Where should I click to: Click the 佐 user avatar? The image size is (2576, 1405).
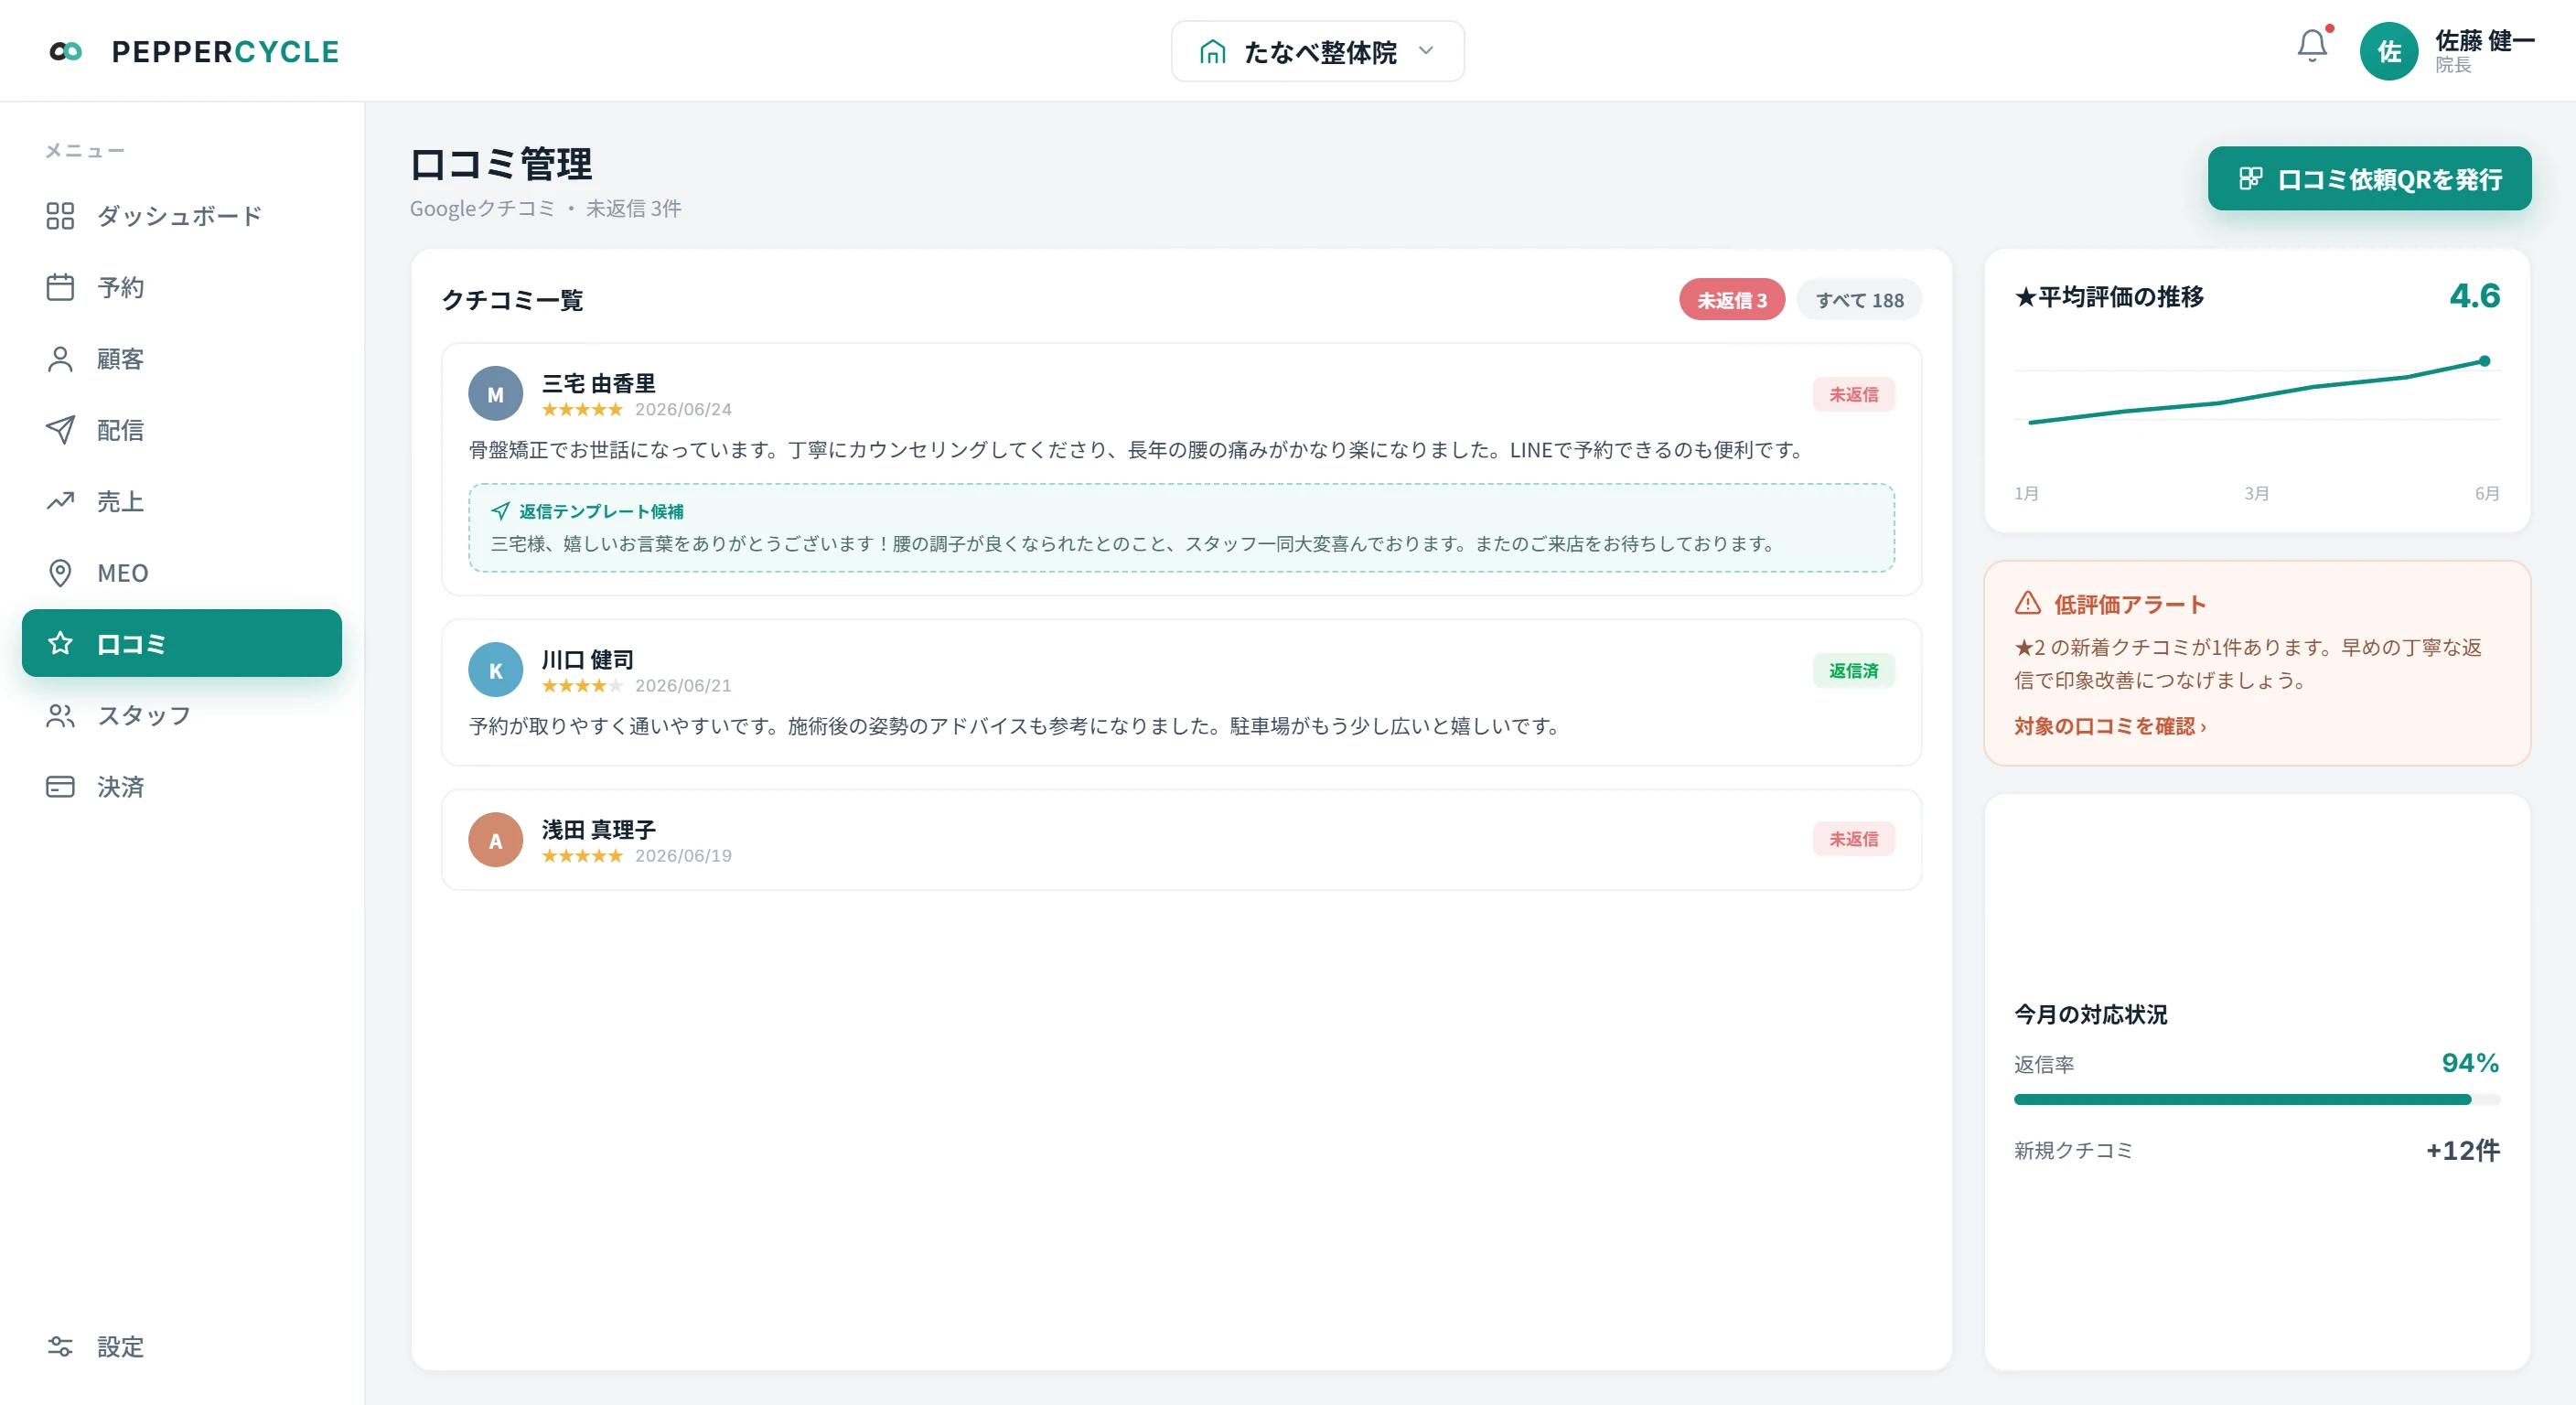tap(2388, 51)
